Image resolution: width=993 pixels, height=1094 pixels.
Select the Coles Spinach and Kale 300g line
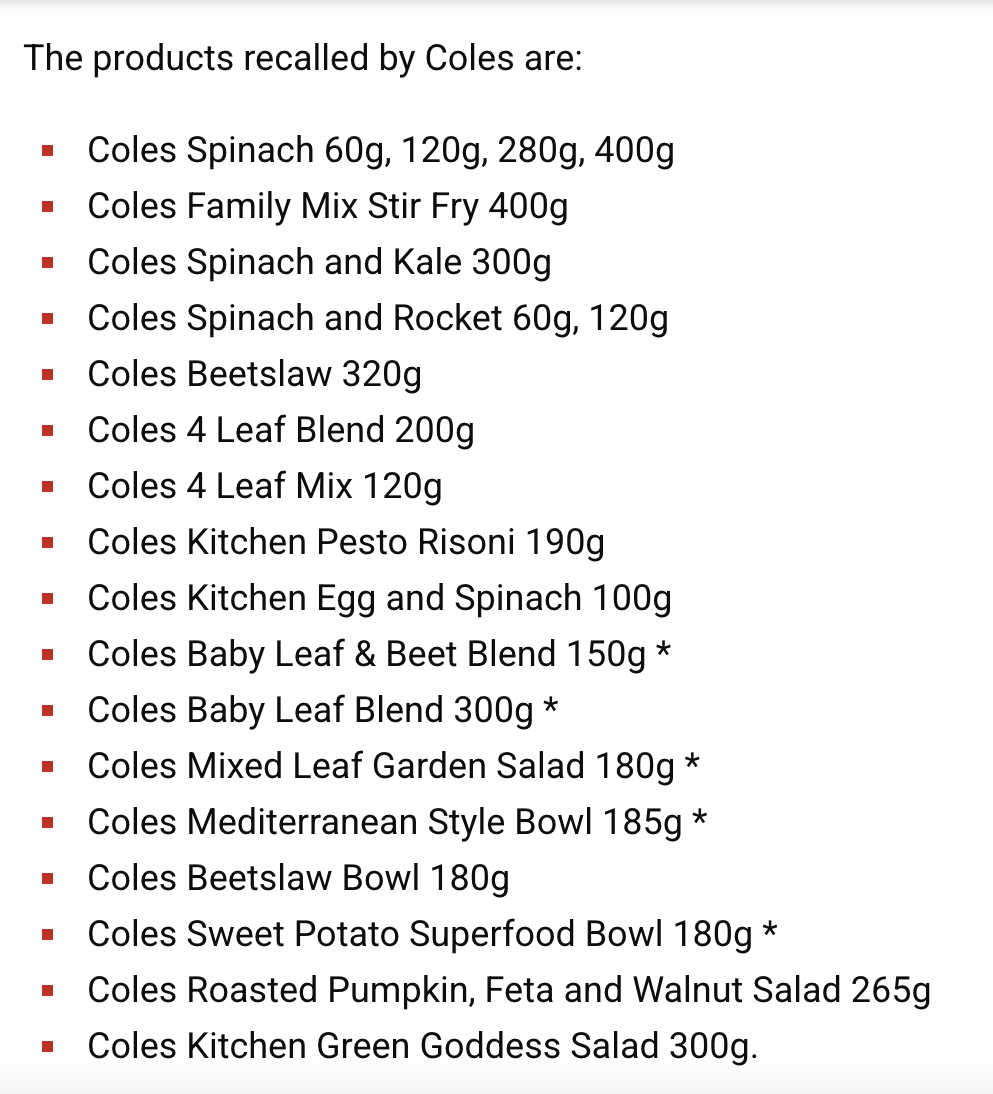(x=320, y=262)
